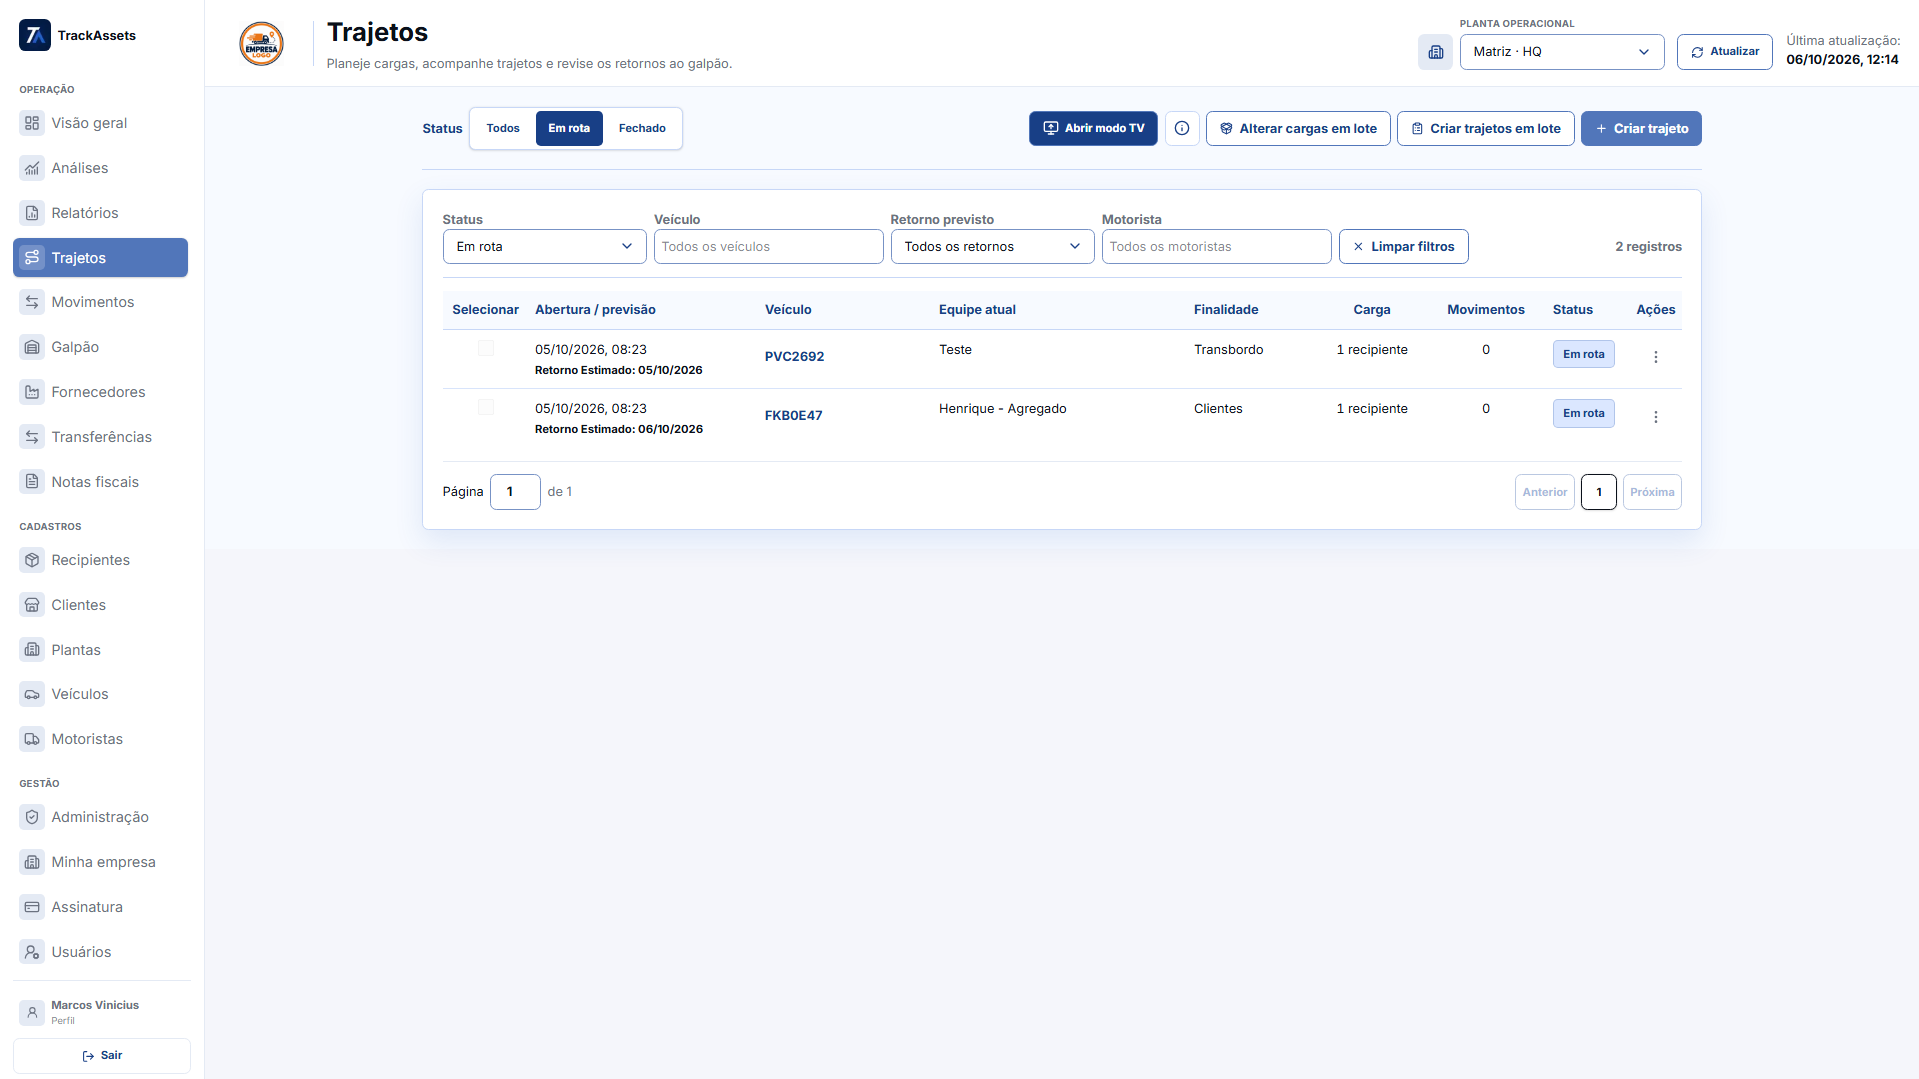
Task: Click the building icon beside plant selector
Action: 1435,52
